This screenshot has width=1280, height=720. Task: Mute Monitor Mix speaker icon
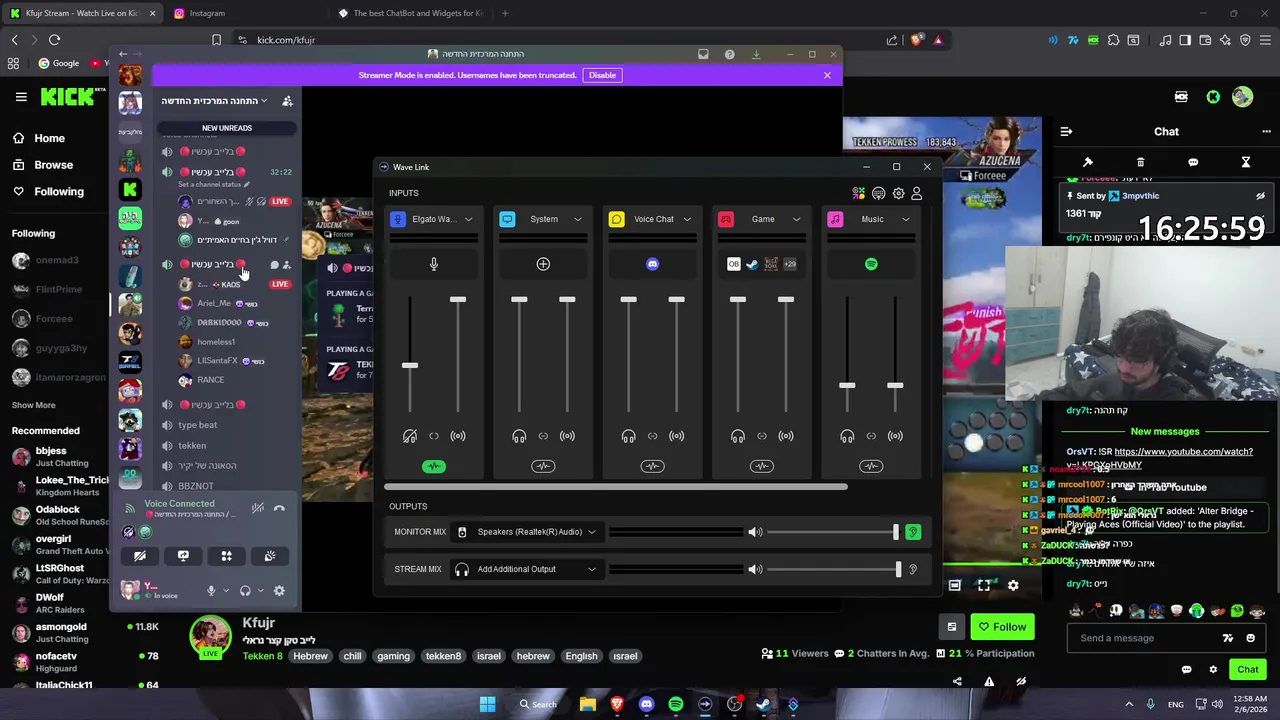click(755, 532)
